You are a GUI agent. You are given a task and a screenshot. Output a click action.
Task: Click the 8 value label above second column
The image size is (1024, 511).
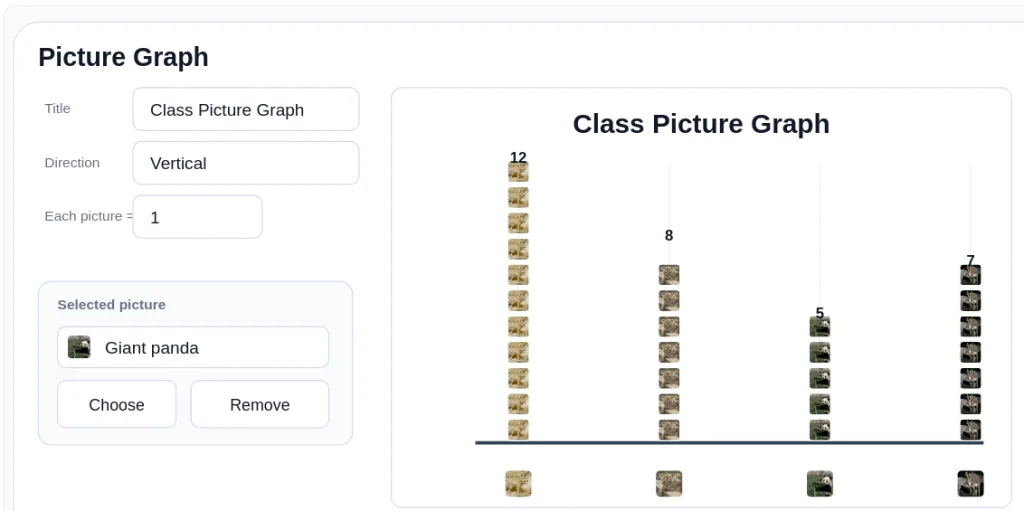point(669,235)
